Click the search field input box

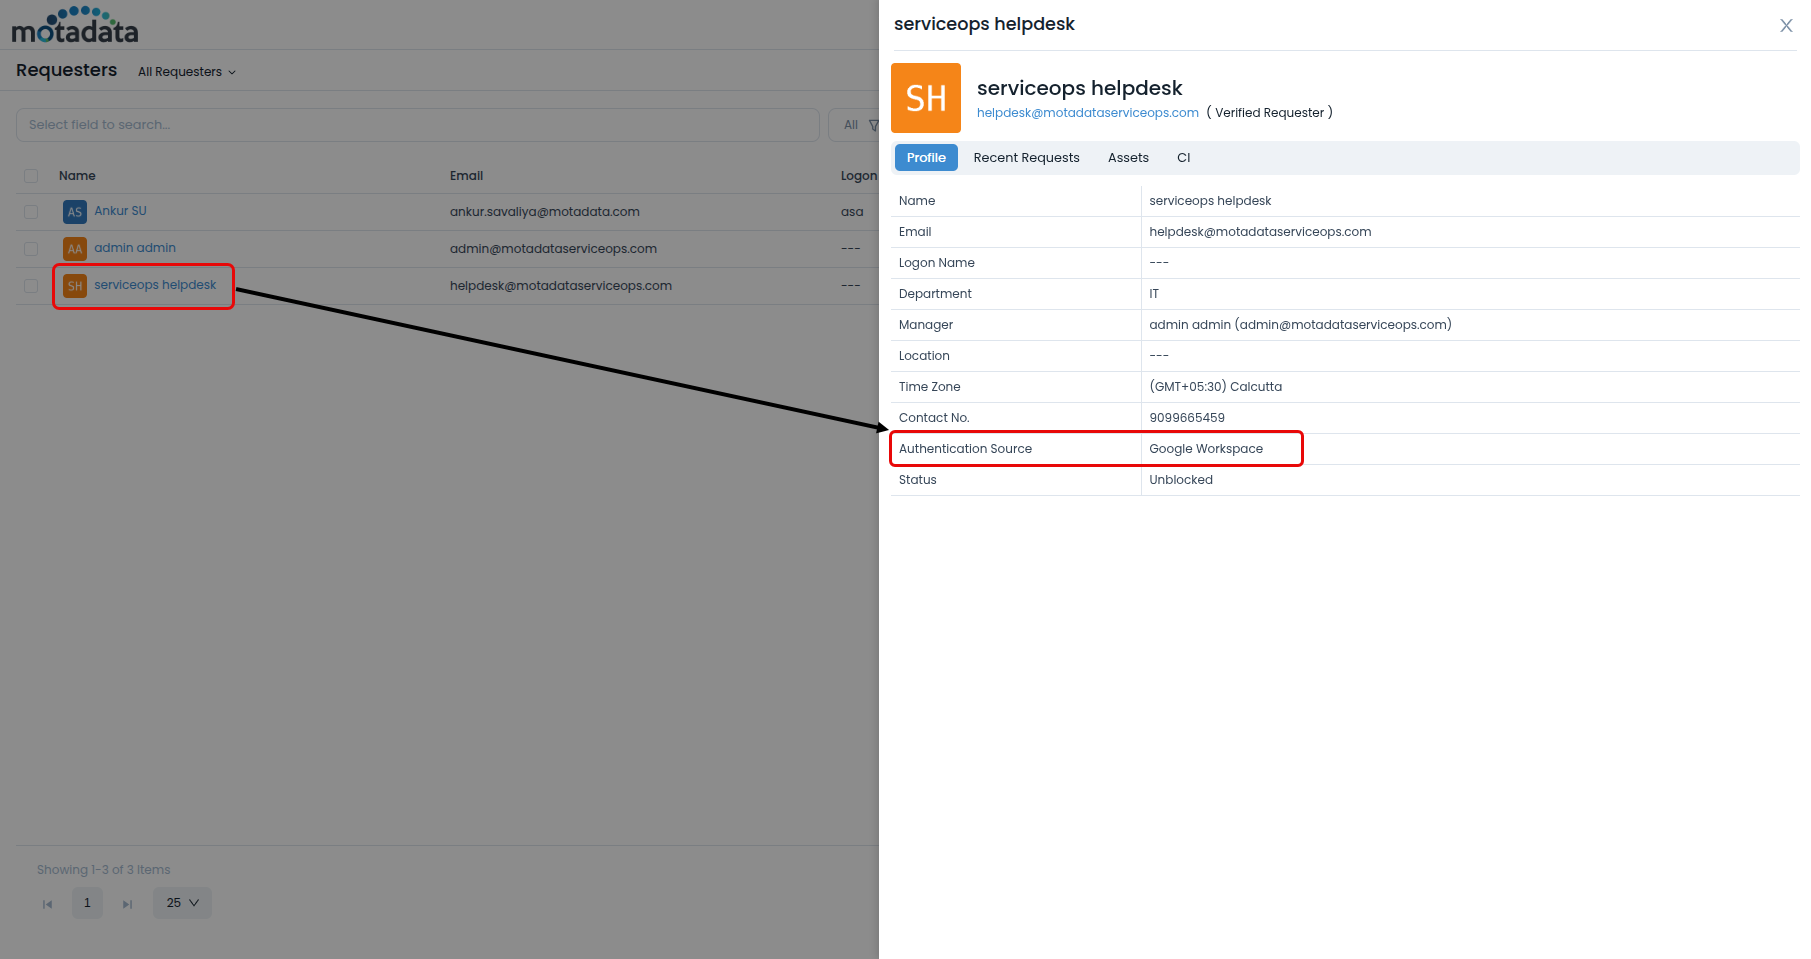418,125
